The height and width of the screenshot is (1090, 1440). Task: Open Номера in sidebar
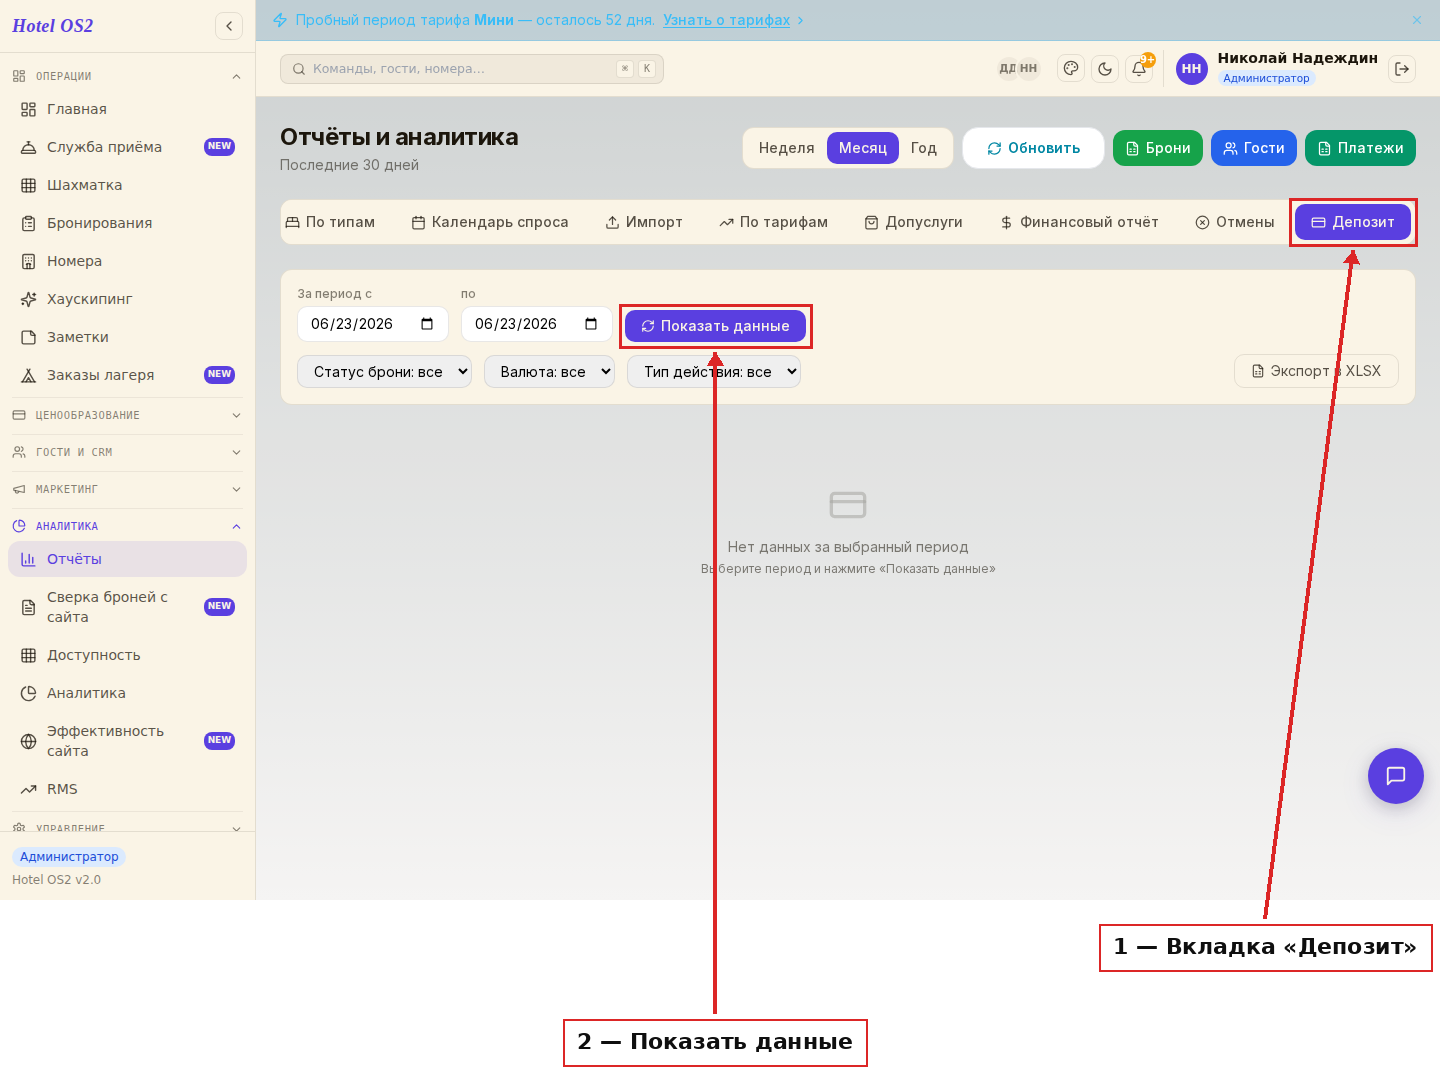tap(128, 261)
